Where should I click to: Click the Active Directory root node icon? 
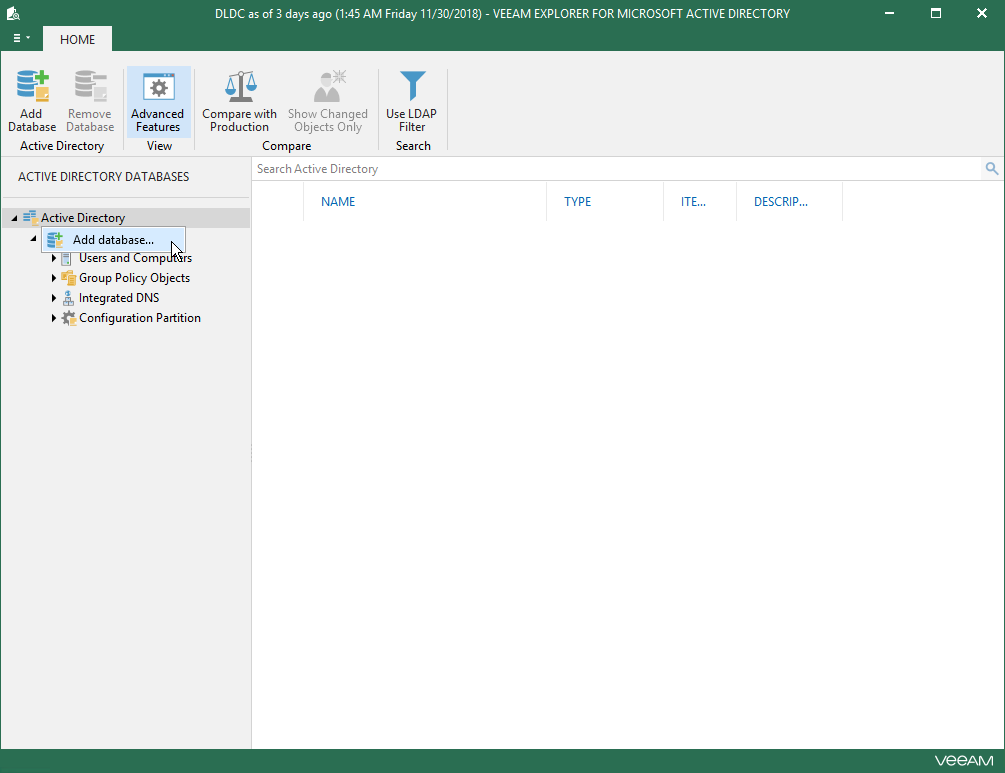[30, 218]
